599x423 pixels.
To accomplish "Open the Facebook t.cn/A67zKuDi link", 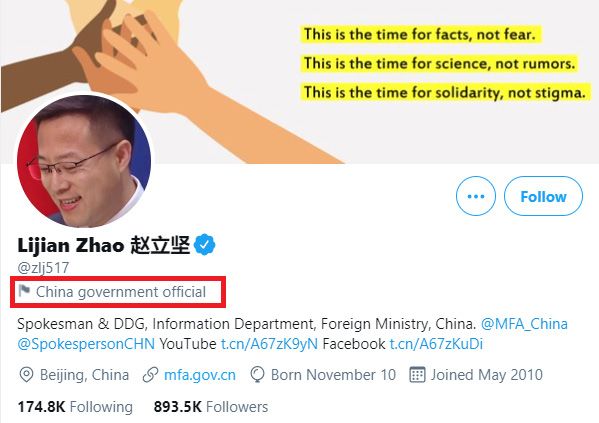I will pyautogui.click(x=436, y=344).
